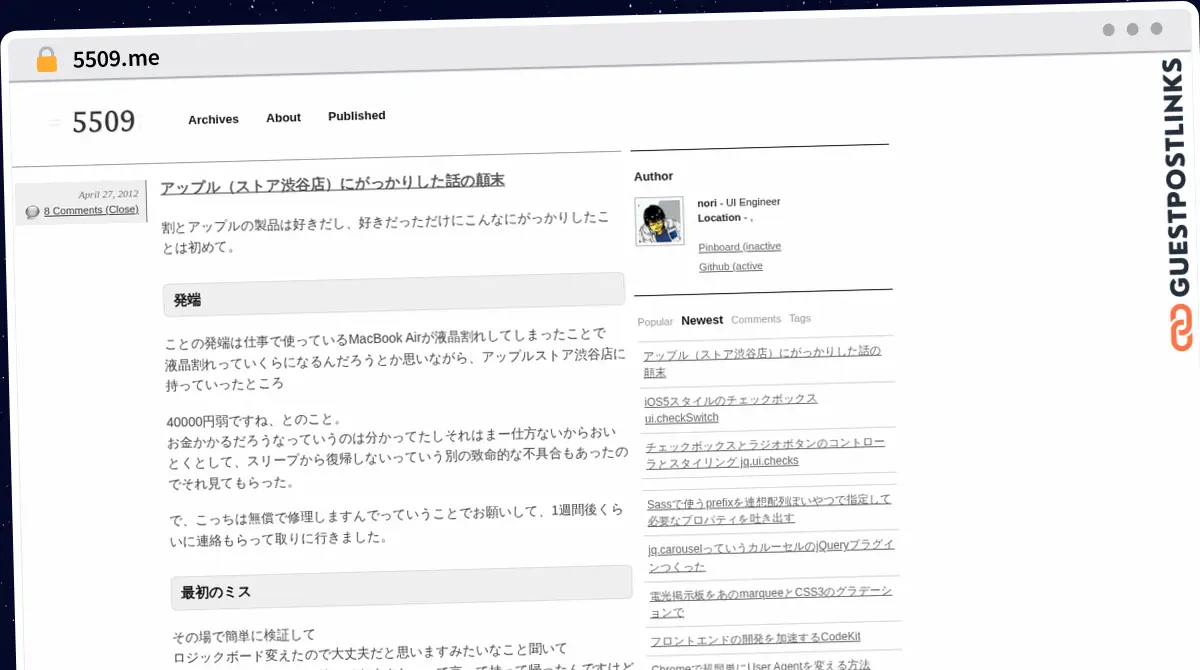
Task: Switch to the Newest tab
Action: point(702,320)
